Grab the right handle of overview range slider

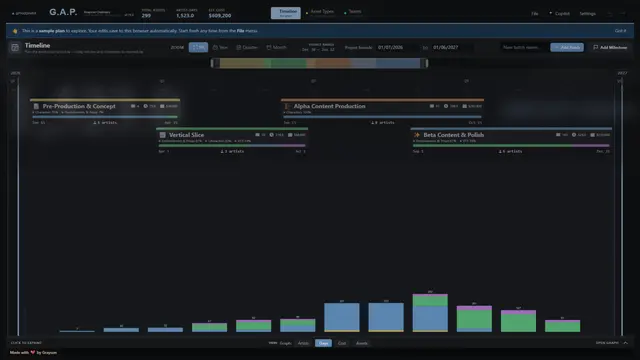click(x=427, y=63)
